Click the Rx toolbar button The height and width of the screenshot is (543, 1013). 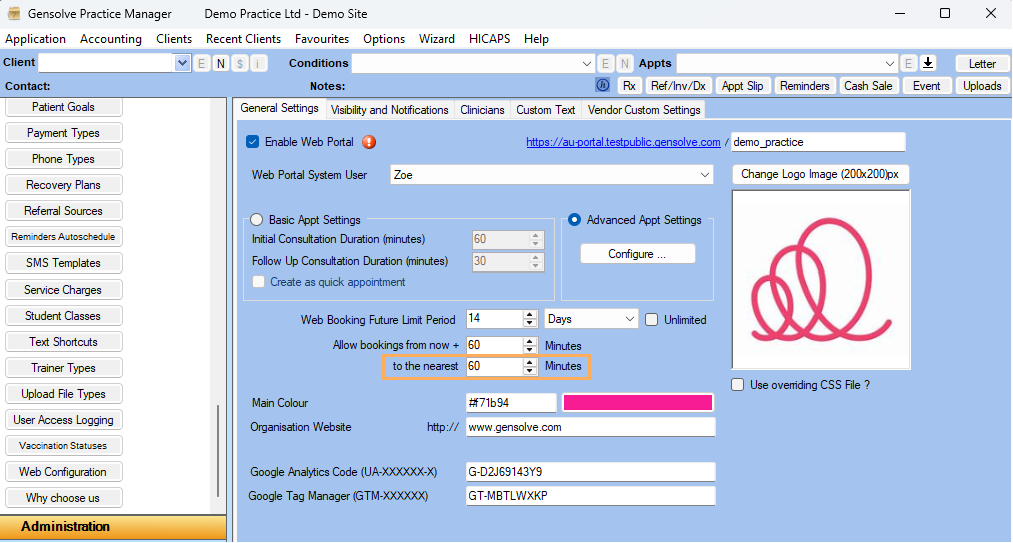629,86
